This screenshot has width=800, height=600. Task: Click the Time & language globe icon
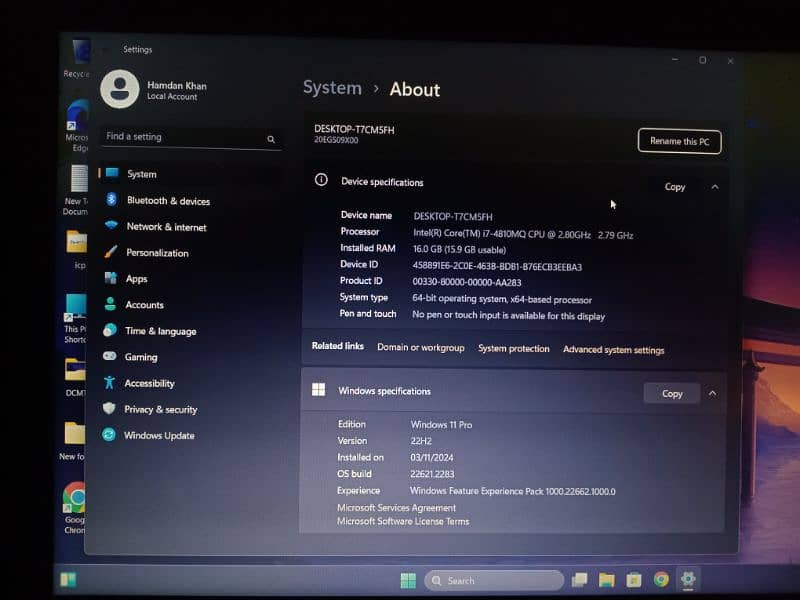pyautogui.click(x=110, y=330)
